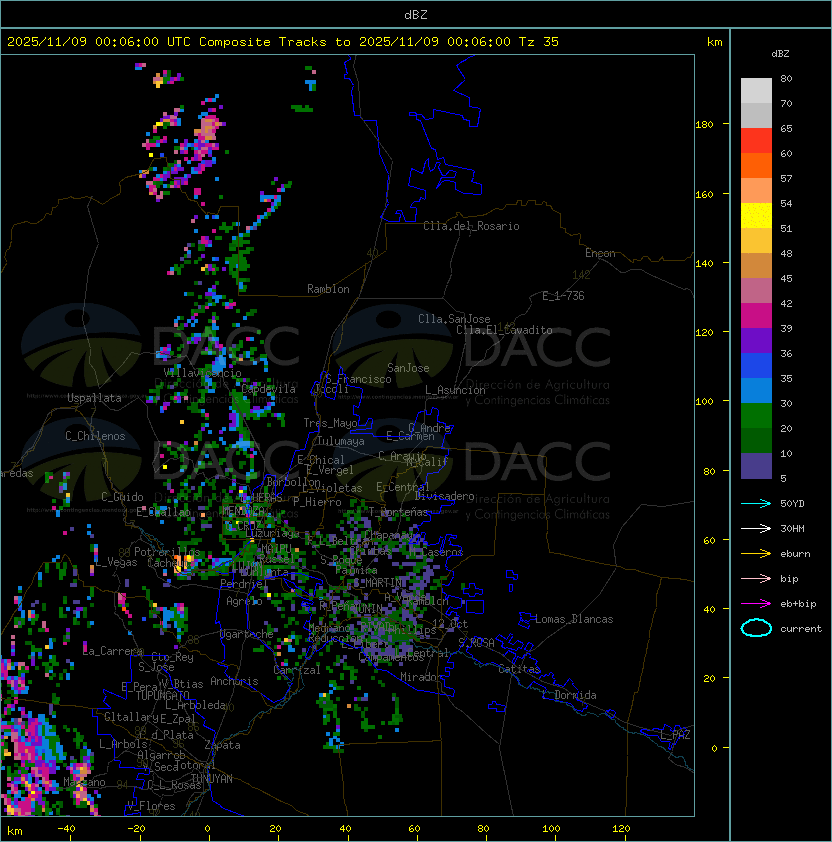The height and width of the screenshot is (842, 832).
Task: Select the dark orange 60-57 dBZ swatch
Action: pos(756,165)
